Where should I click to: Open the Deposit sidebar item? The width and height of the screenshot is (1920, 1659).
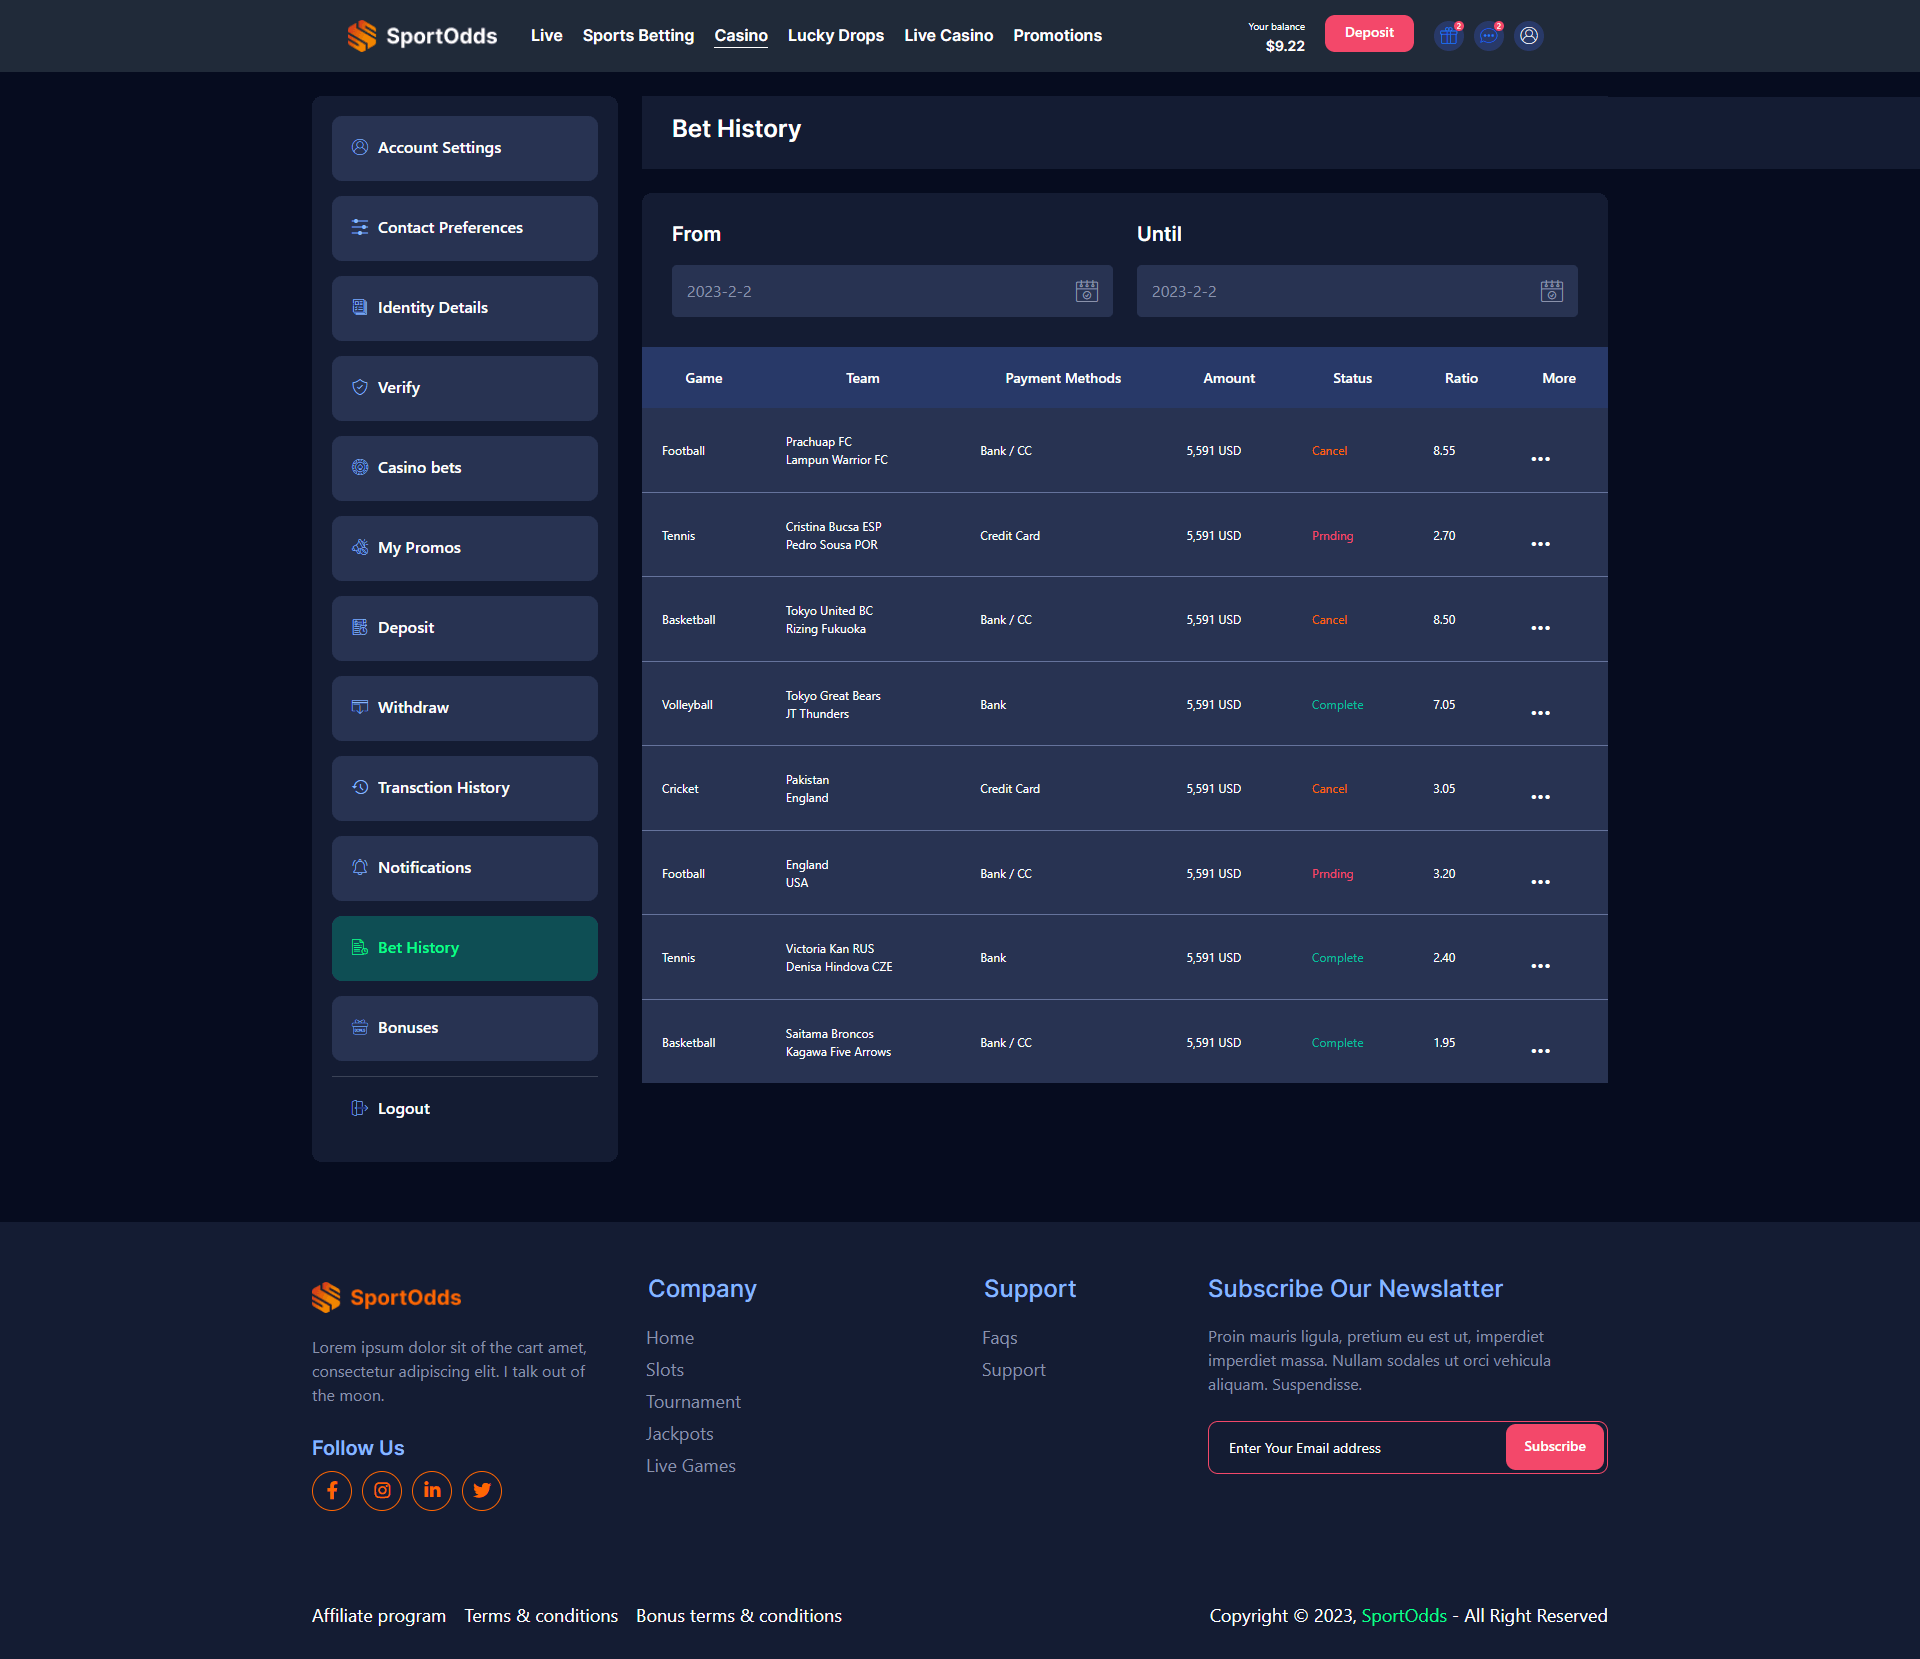465,628
